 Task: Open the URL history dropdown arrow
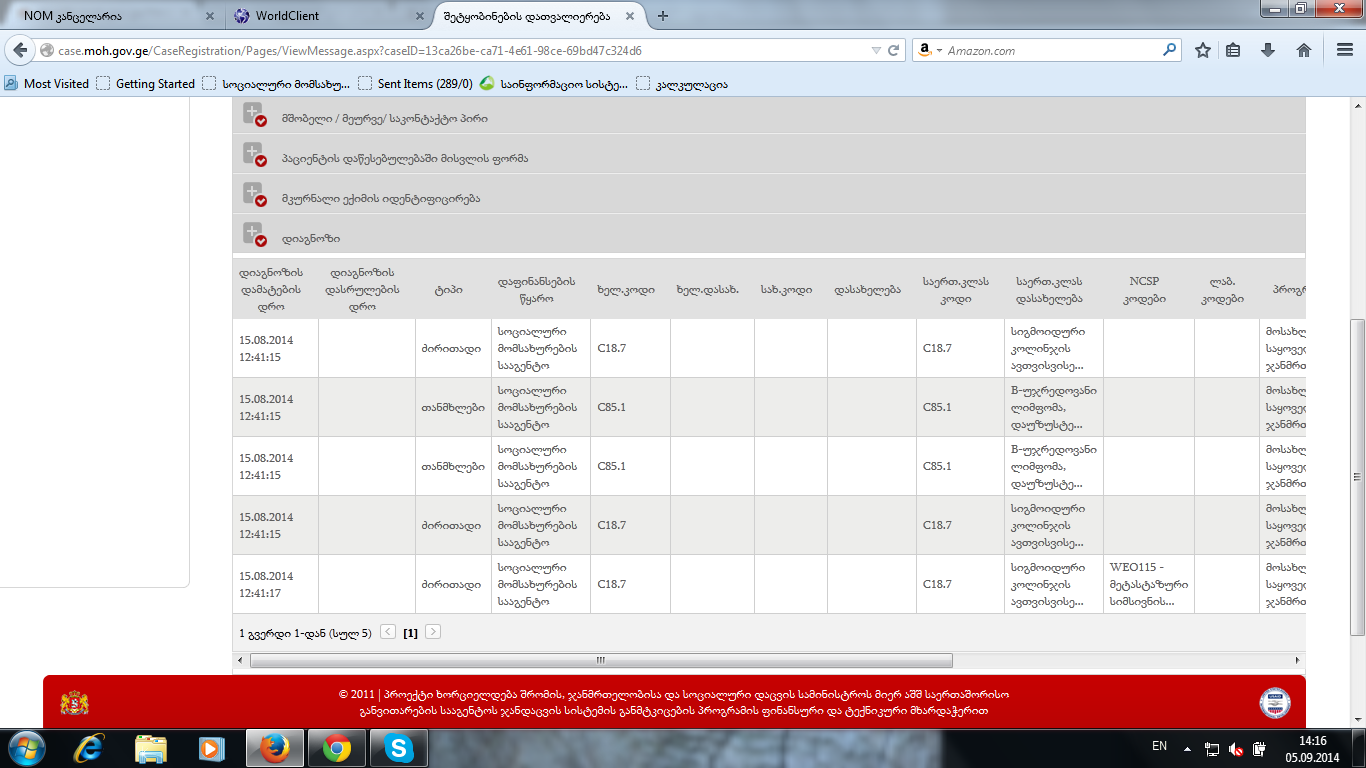click(x=876, y=51)
